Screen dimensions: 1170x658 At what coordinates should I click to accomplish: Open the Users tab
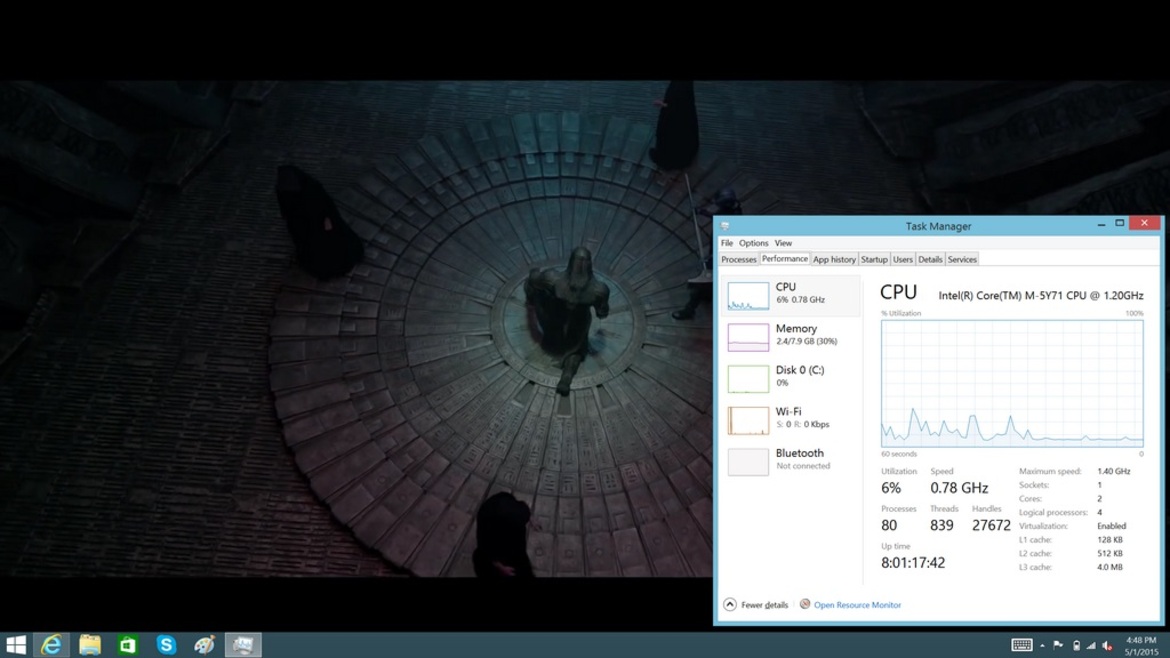(903, 260)
